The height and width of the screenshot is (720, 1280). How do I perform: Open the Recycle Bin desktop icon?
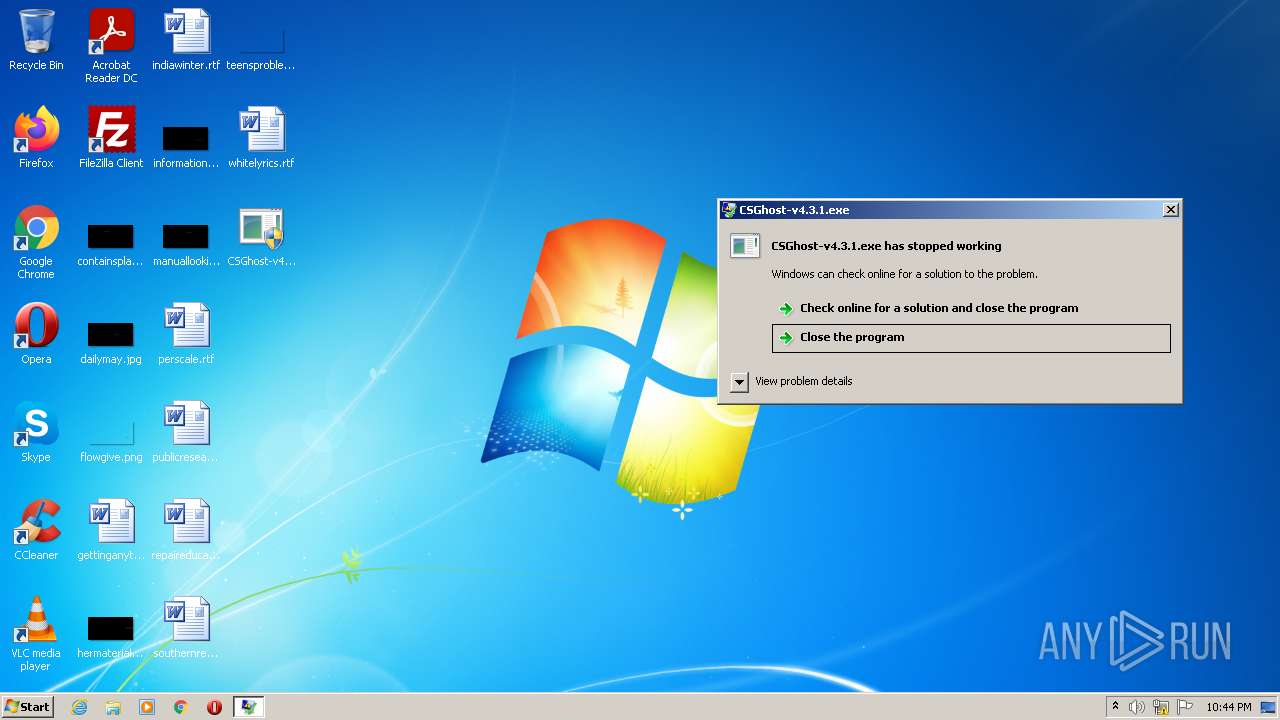click(x=36, y=40)
